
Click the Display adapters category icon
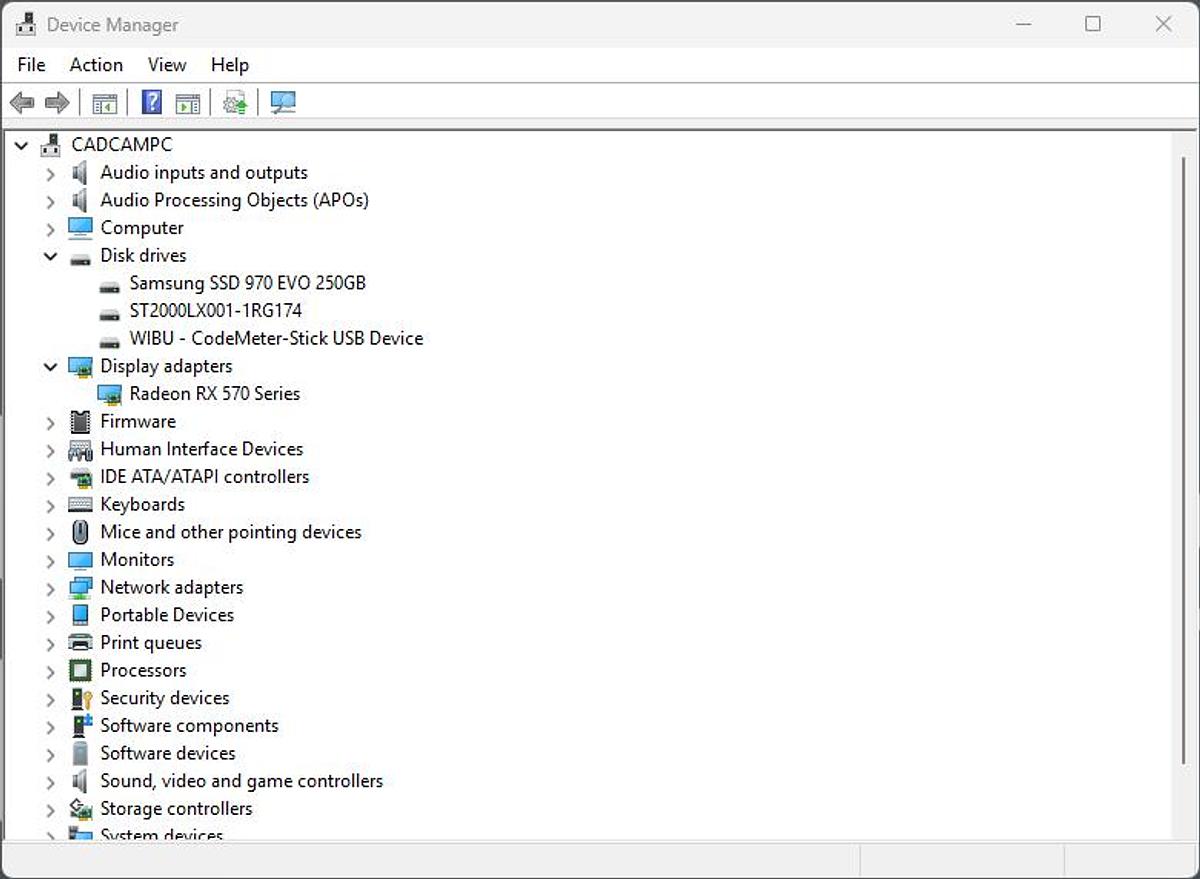pos(80,367)
